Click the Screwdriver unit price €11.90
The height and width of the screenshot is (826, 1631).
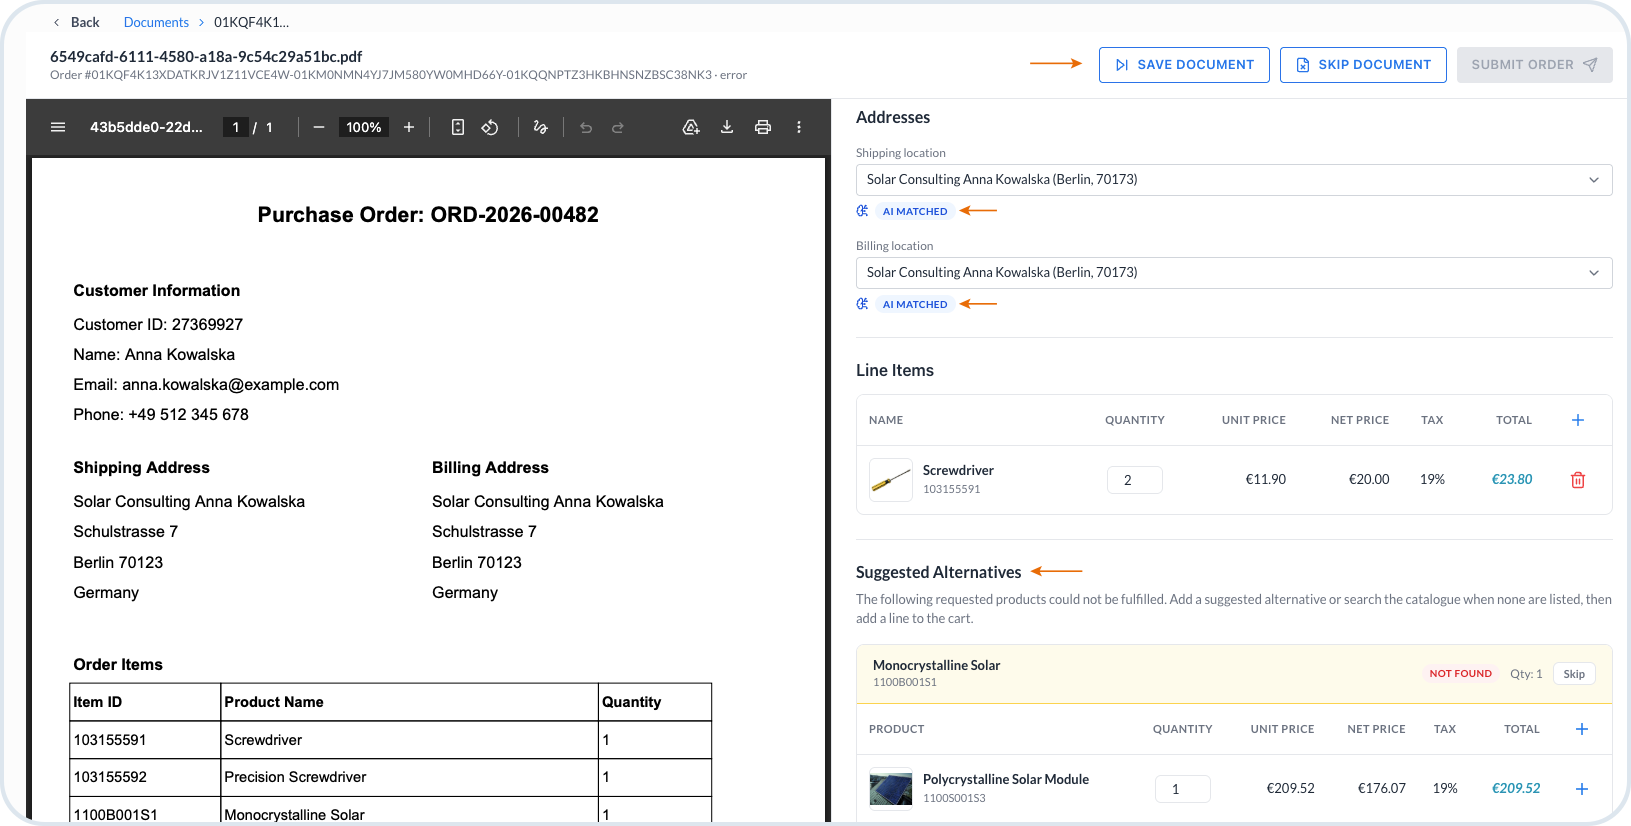(1266, 480)
